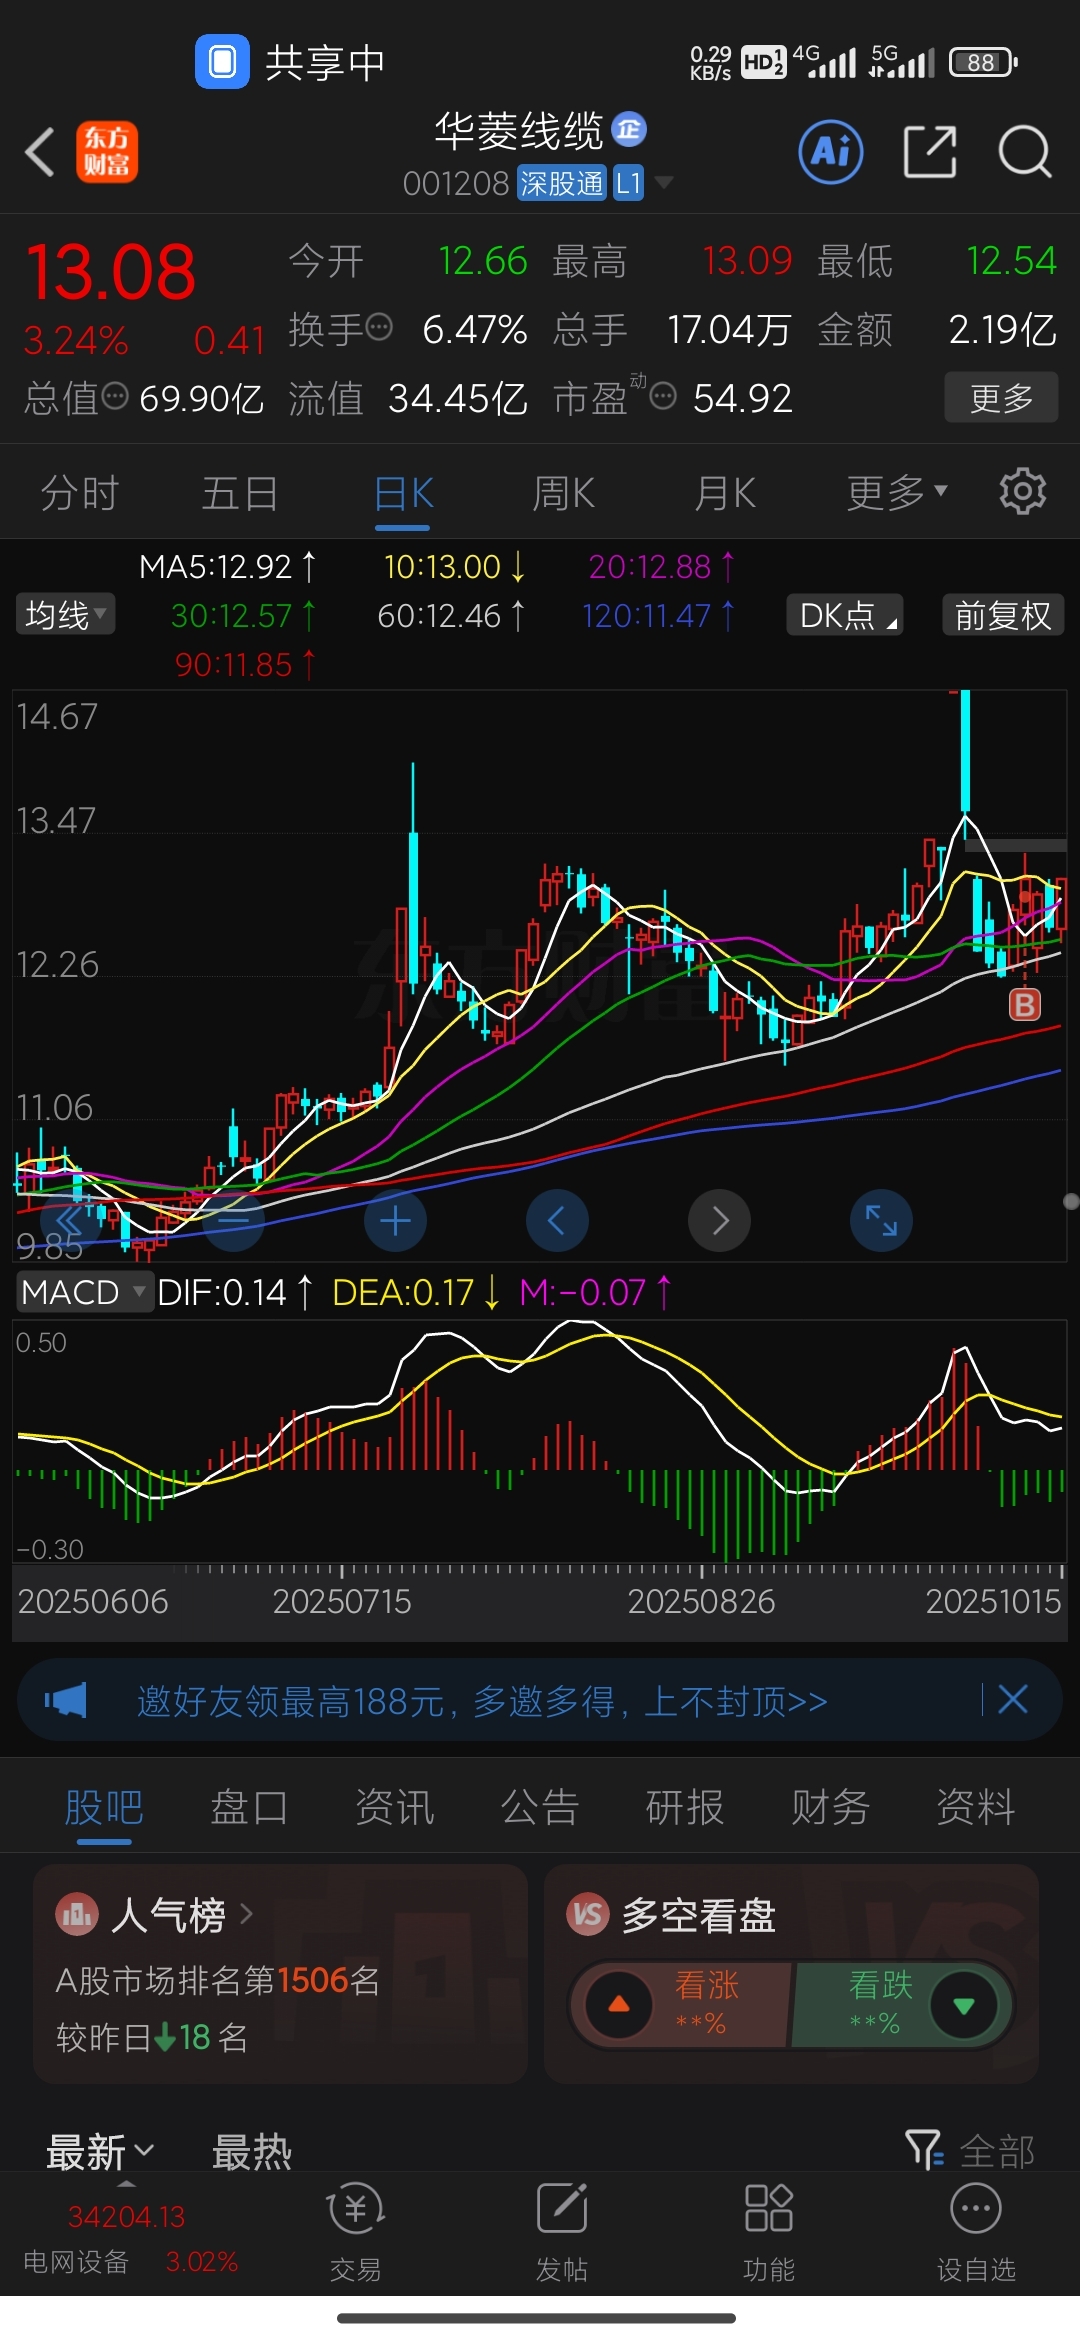This screenshot has width=1080, height=2340.
Task: Tap the 13.08 current price
Action: click(110, 272)
